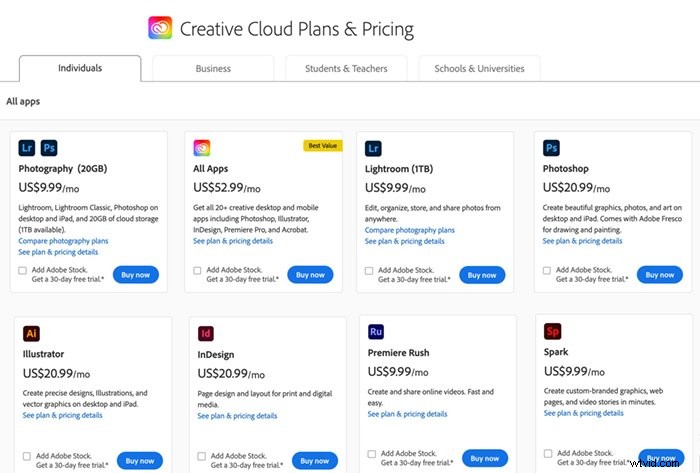Enable Add Adobe Stock for Photography plan
The height and width of the screenshot is (473, 700).
click(x=23, y=271)
